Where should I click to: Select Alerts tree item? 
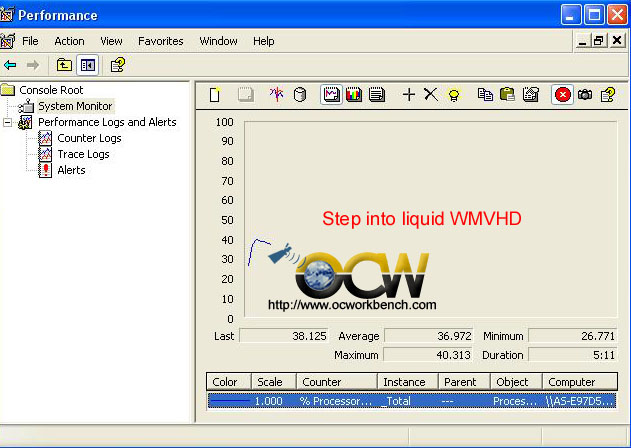pyautogui.click(x=71, y=170)
